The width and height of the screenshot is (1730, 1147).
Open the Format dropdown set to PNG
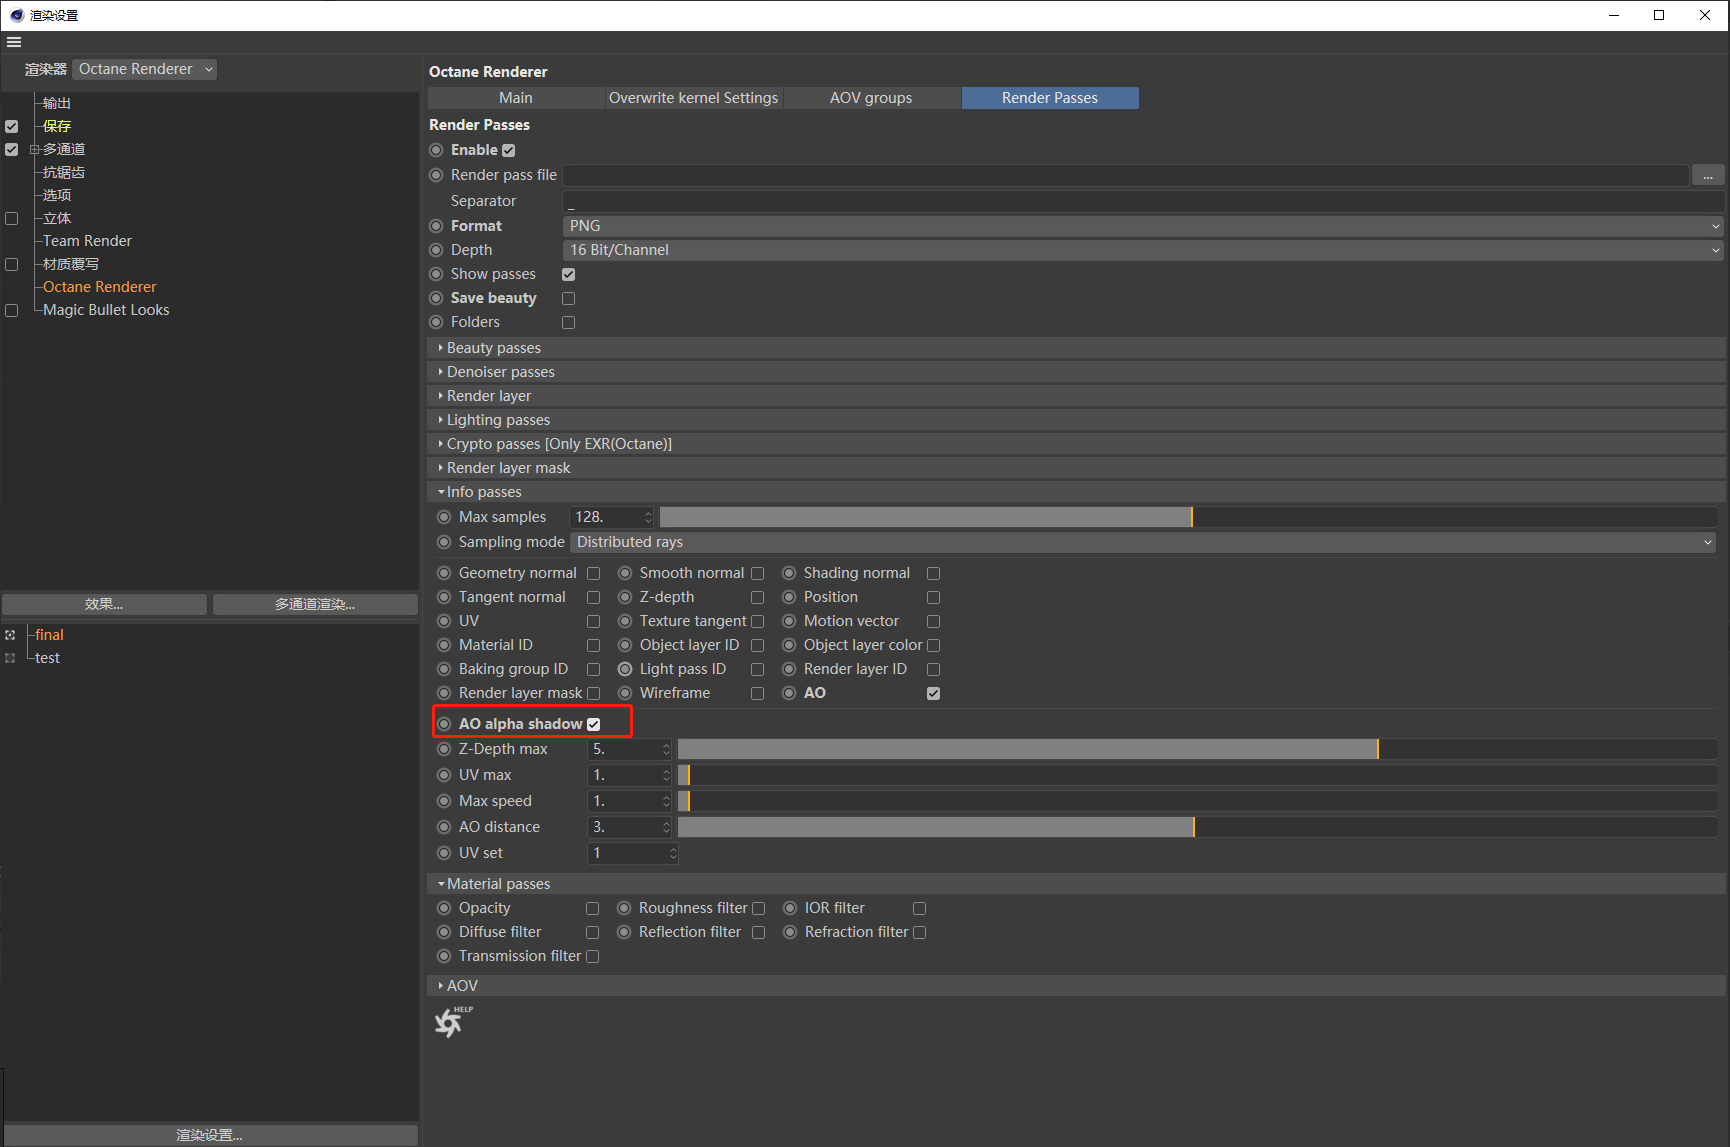tap(1143, 226)
